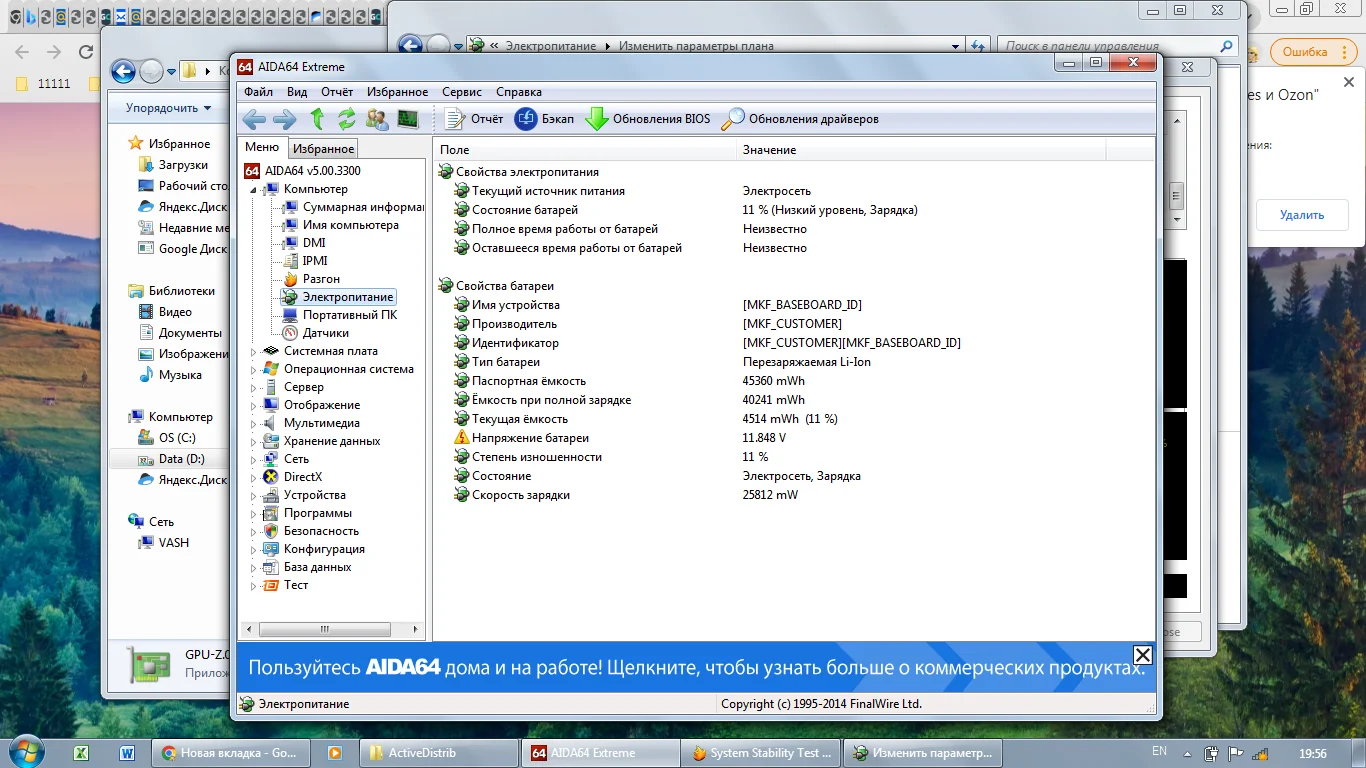This screenshot has width=1366, height=768.
Task: Collapse the Компьютер tree node
Action: point(253,189)
